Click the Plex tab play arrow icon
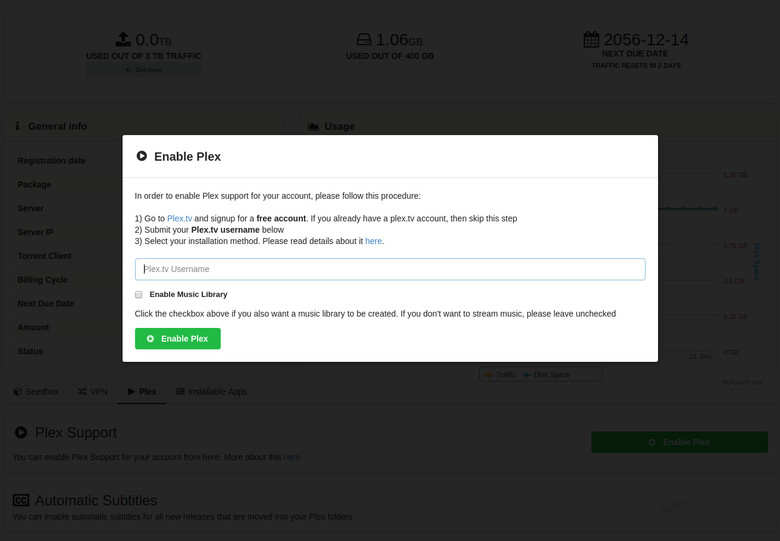This screenshot has width=780, height=541. coord(131,392)
